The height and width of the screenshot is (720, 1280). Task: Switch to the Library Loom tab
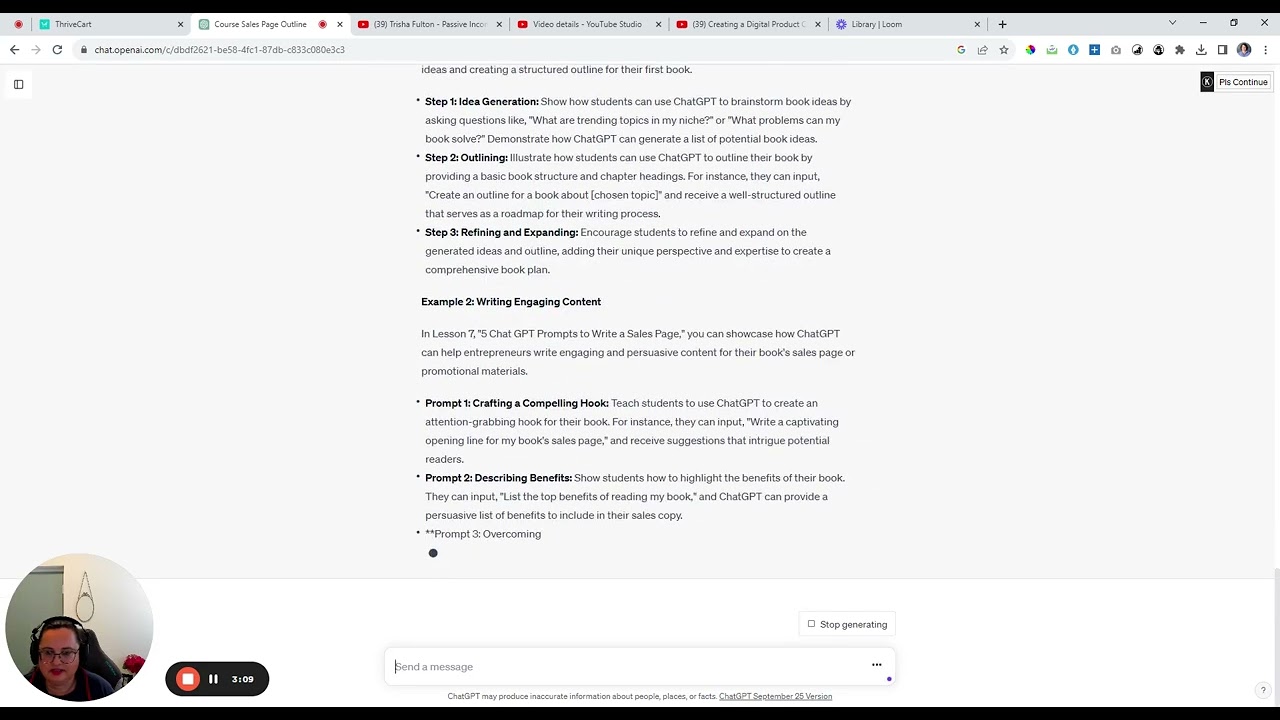tap(905, 24)
